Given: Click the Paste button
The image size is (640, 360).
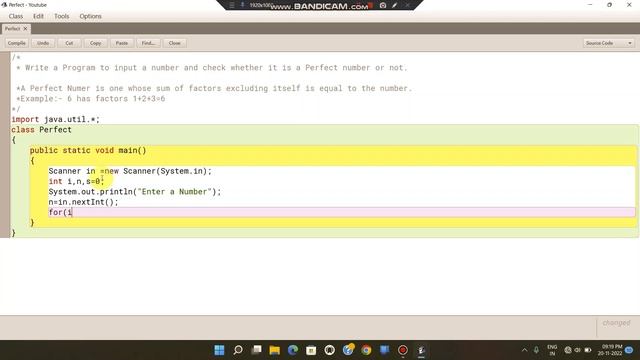Looking at the screenshot, I should point(122,43).
